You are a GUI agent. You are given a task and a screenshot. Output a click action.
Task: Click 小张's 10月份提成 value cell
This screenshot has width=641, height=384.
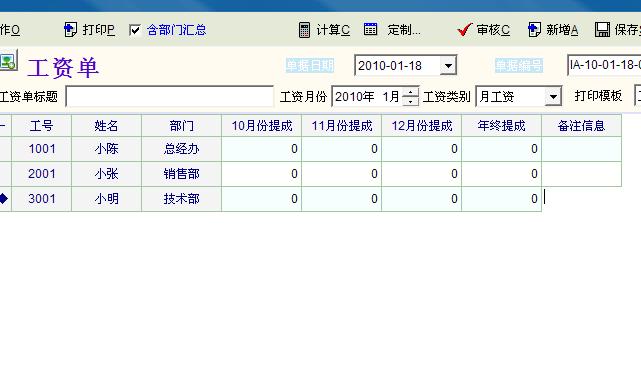coord(262,174)
